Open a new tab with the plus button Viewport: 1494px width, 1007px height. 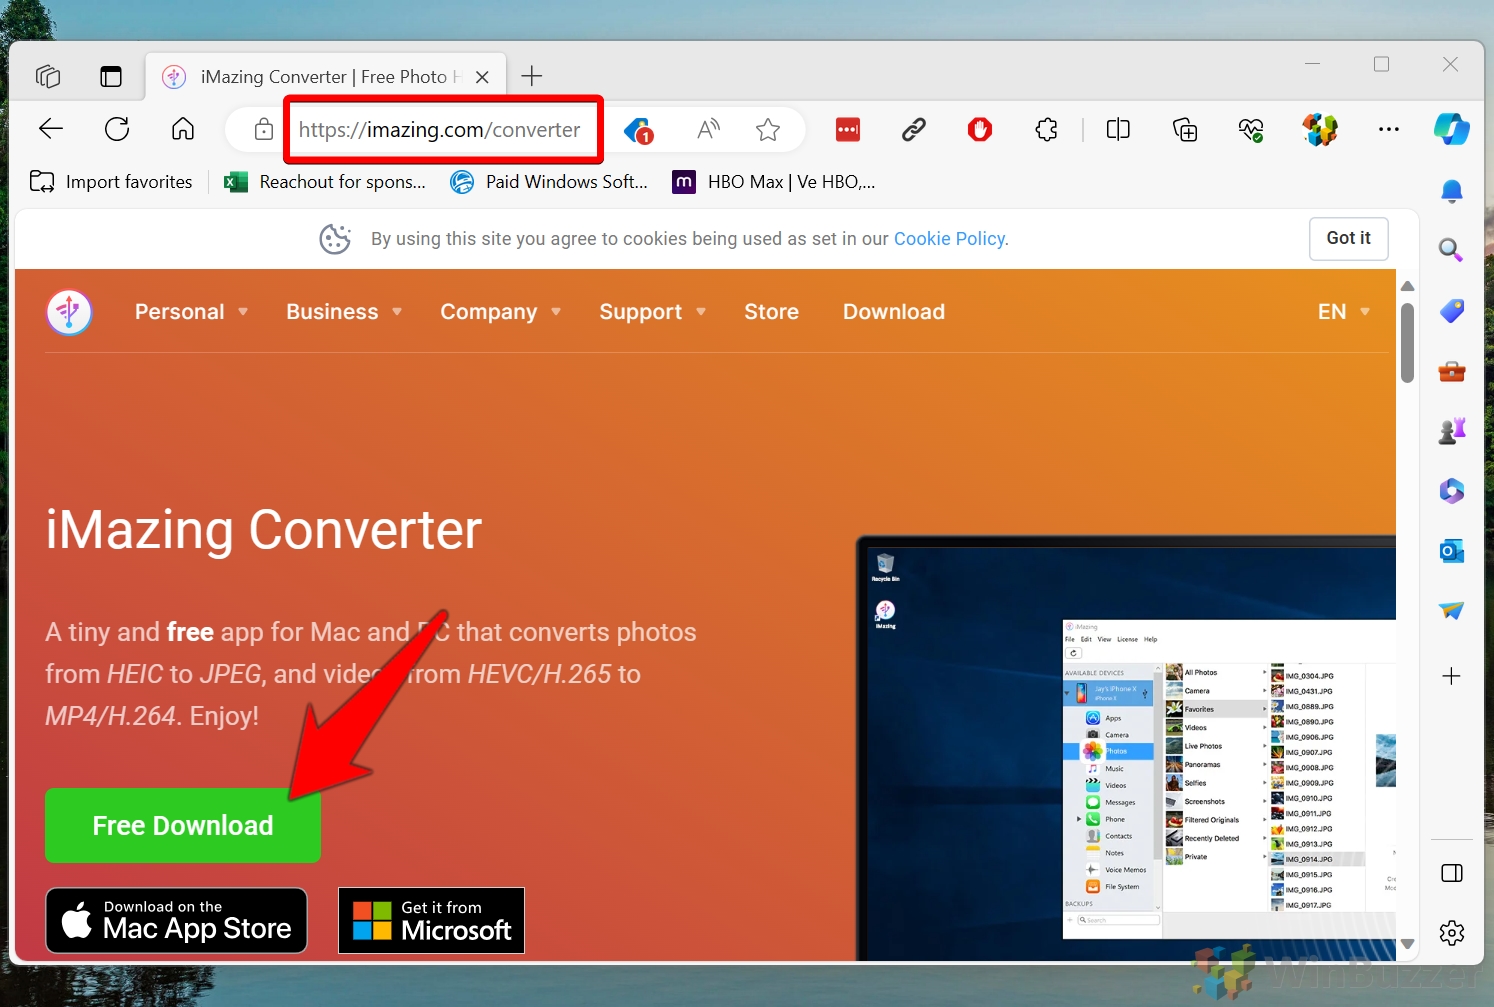pos(532,76)
